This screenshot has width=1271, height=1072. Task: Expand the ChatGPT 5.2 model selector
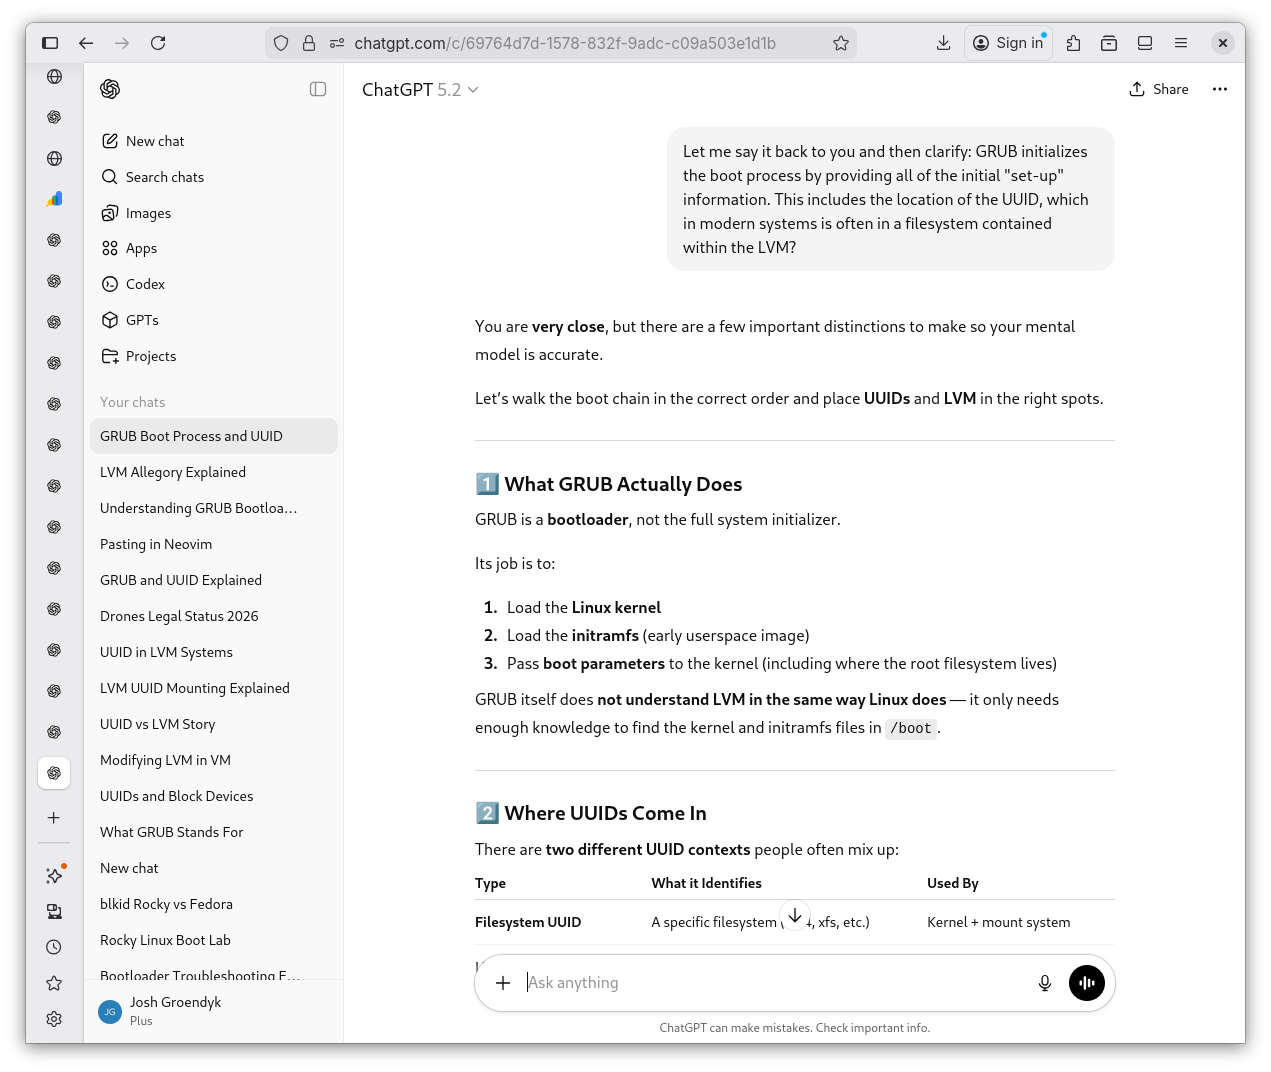coord(420,90)
